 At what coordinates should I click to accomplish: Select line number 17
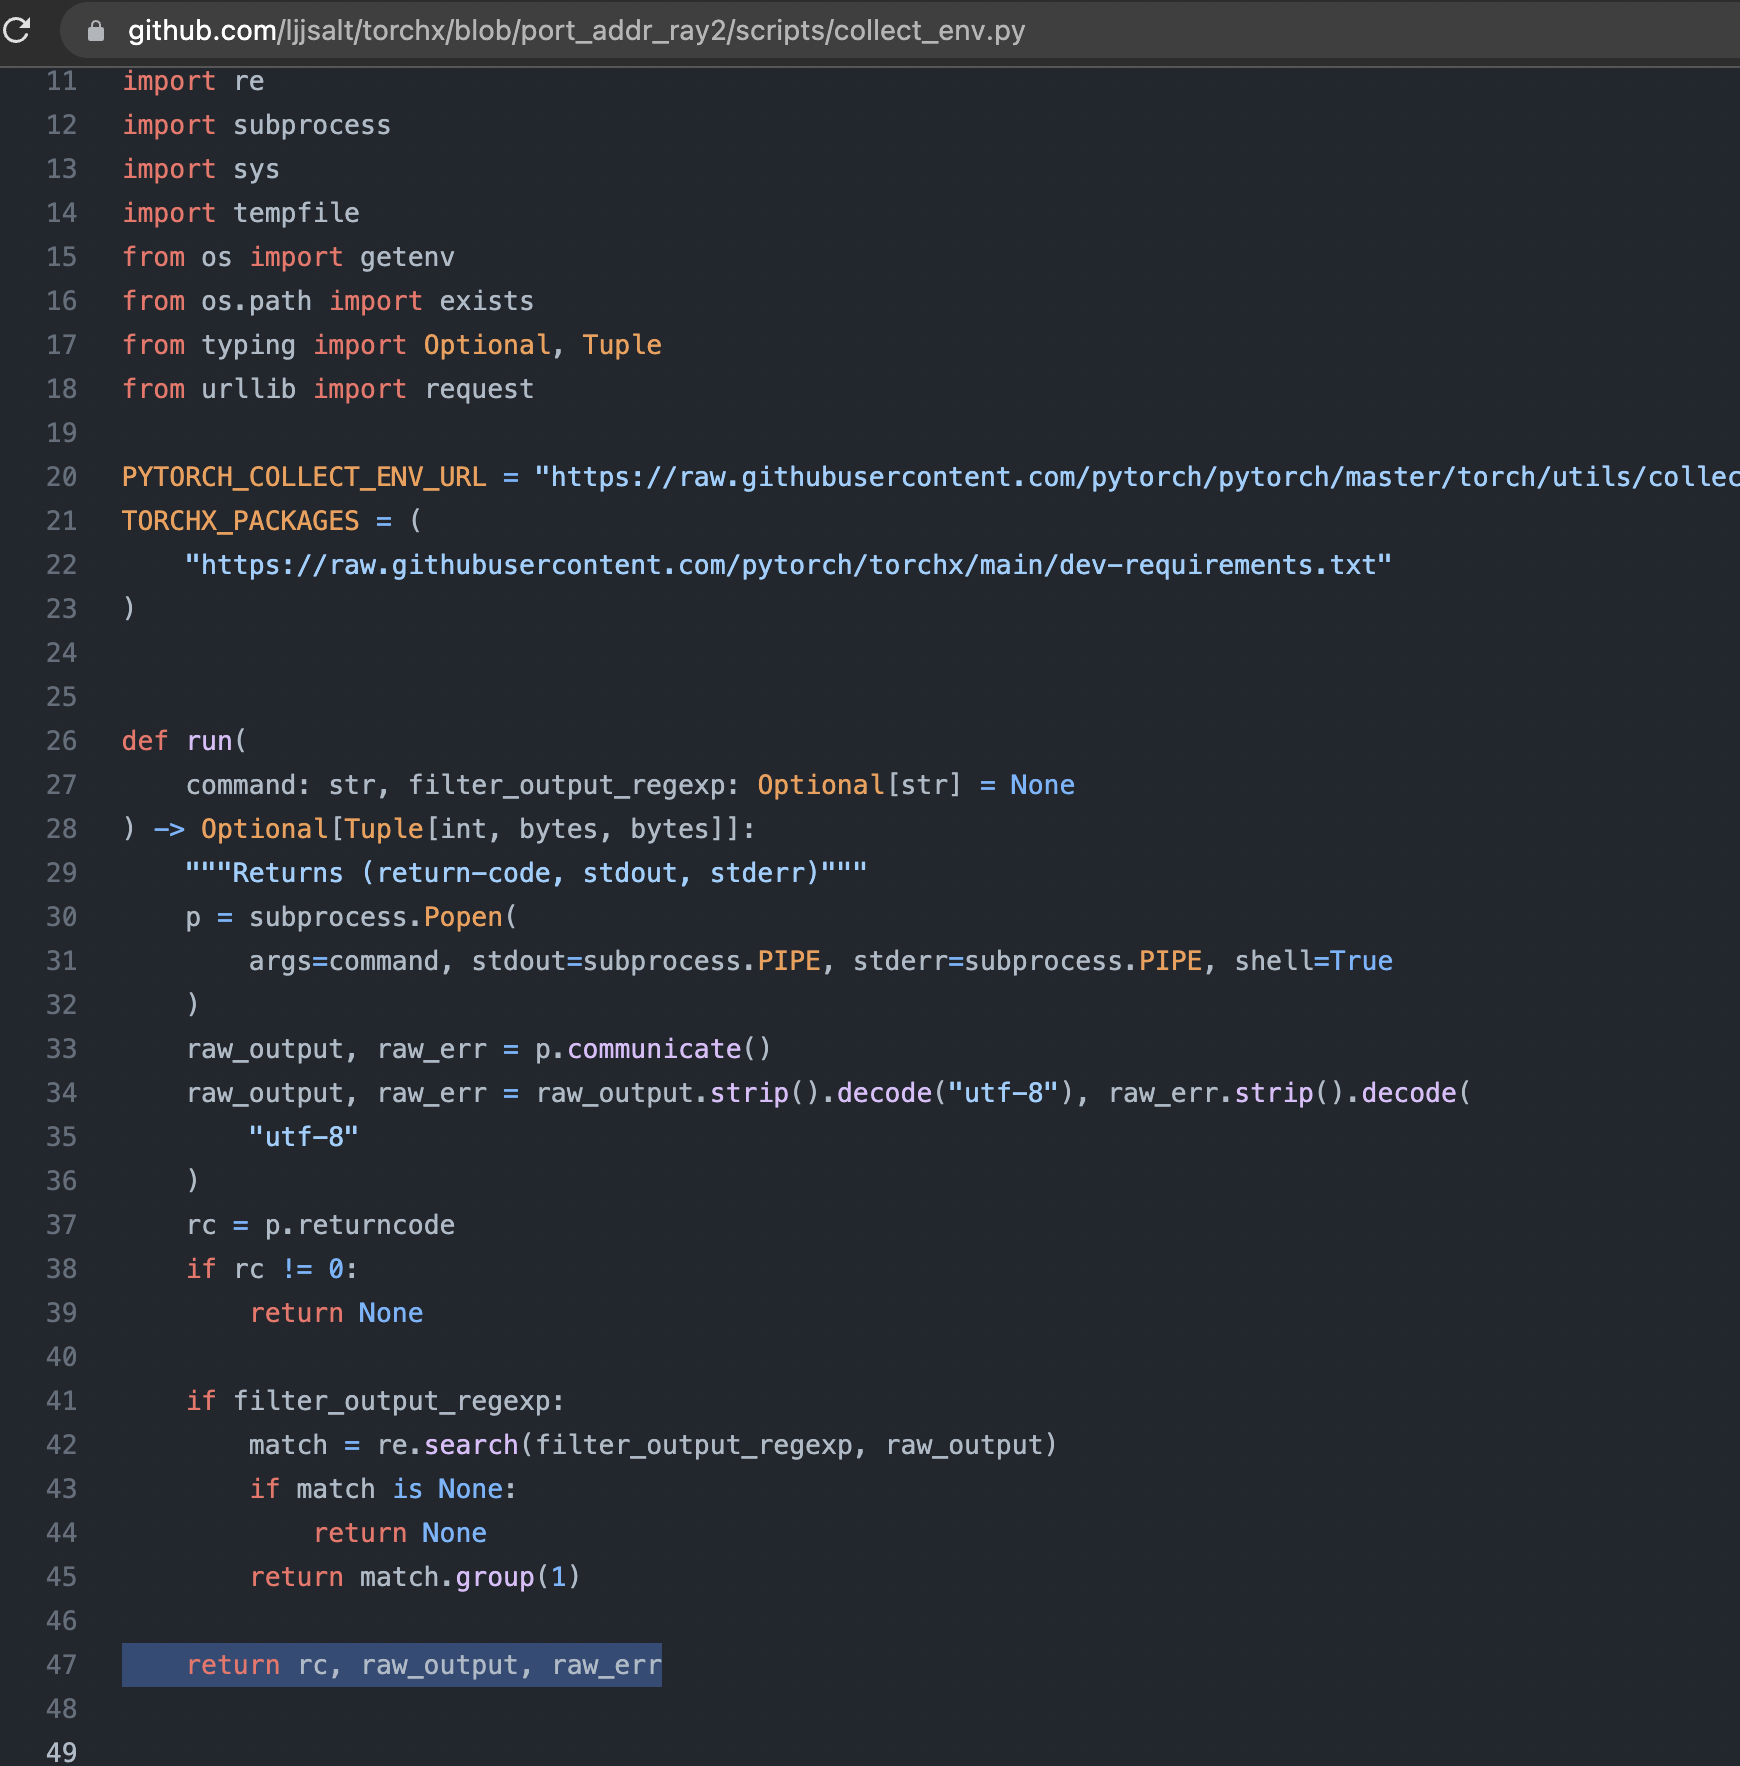tap(62, 345)
